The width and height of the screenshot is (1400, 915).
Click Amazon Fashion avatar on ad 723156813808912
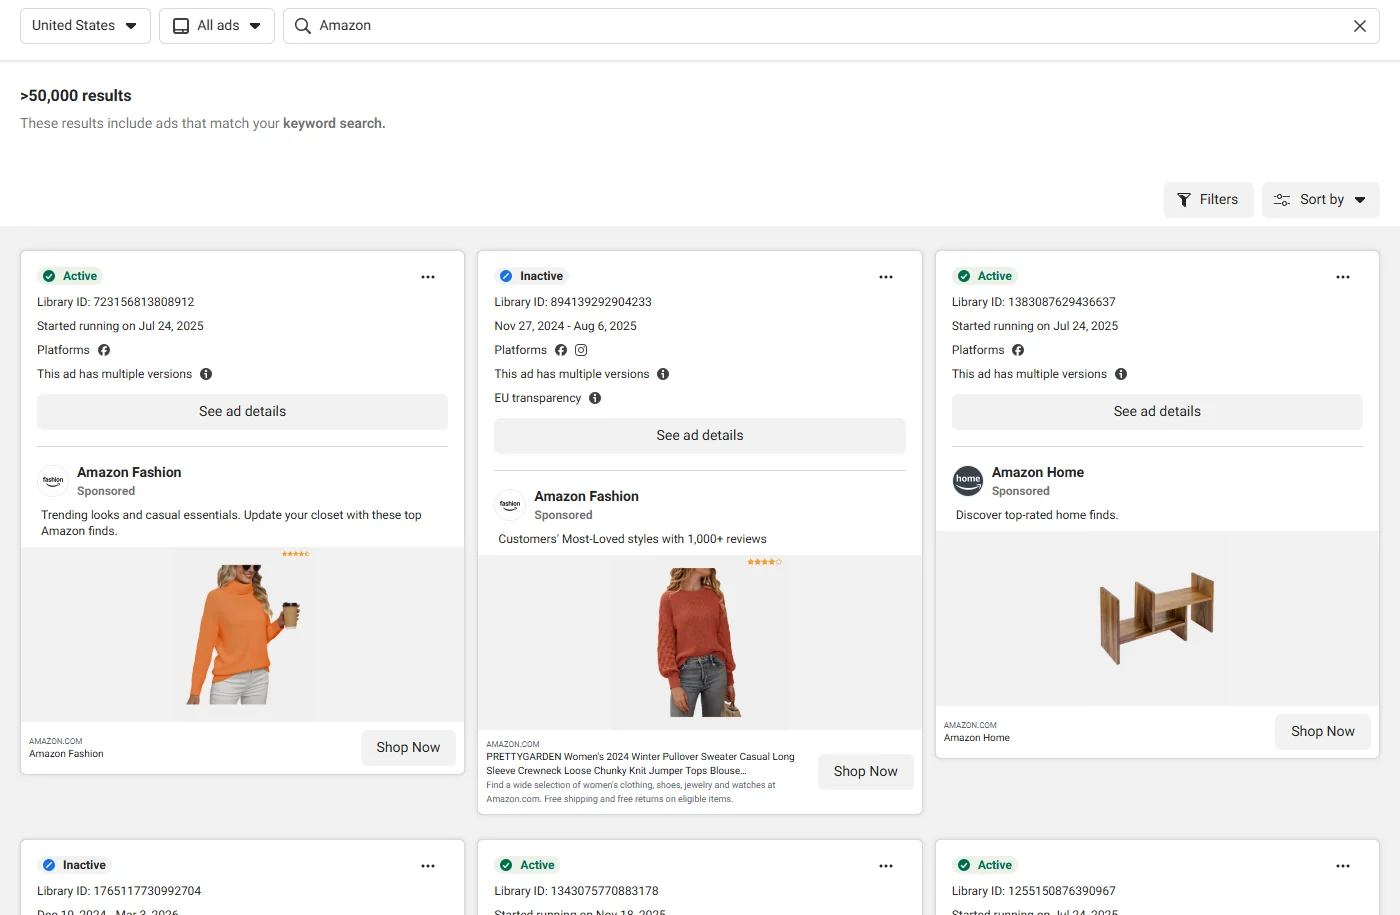point(53,481)
